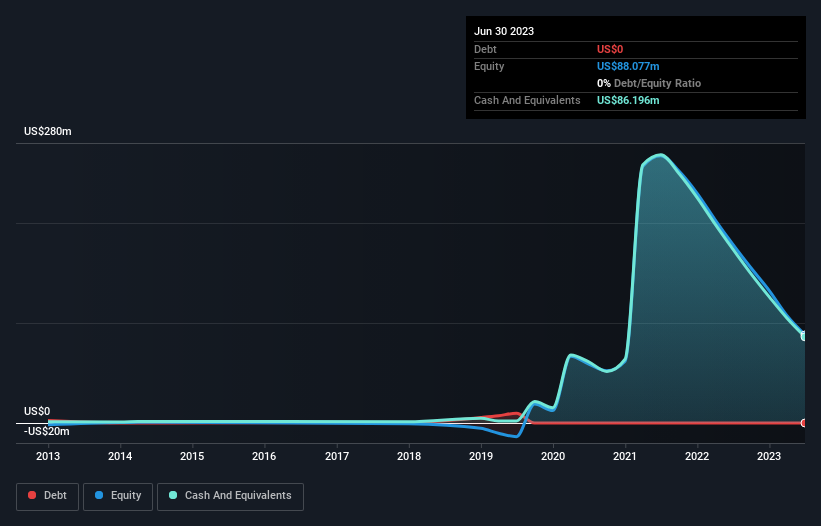821x526 pixels.
Task: Toggle Cash And Equivalents legend button
Action: point(230,496)
